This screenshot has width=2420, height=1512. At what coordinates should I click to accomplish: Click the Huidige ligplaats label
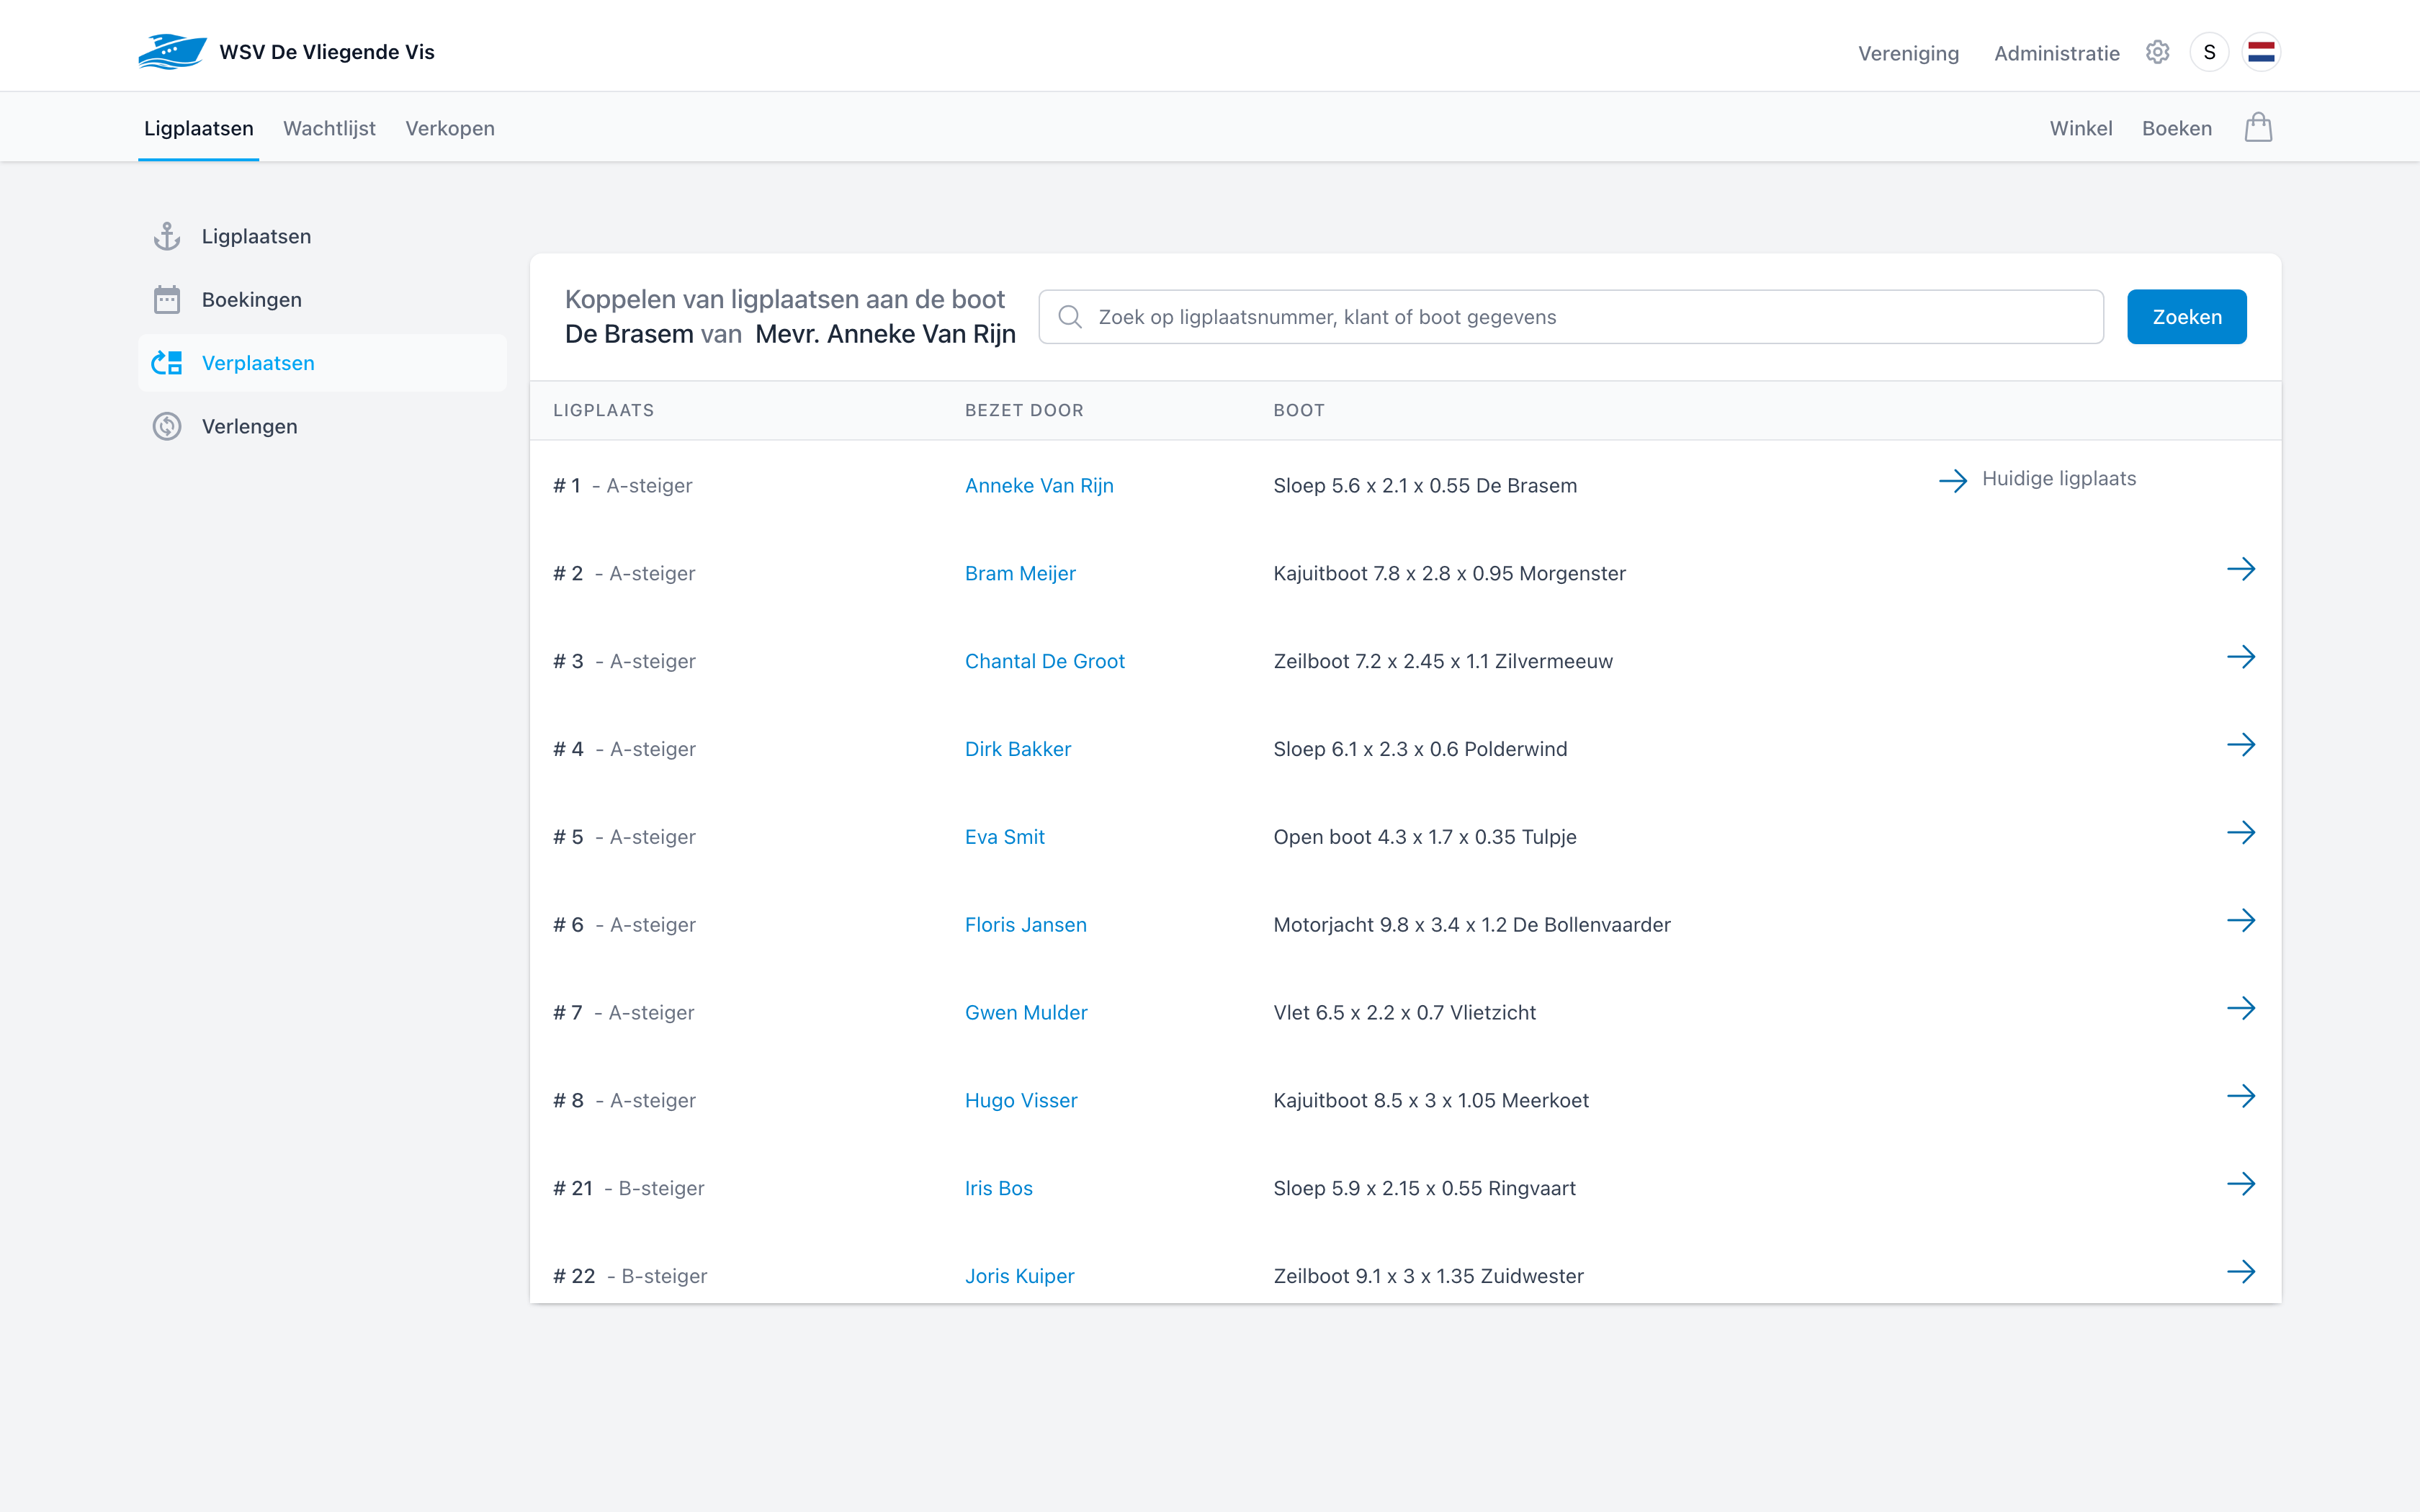(x=2059, y=479)
